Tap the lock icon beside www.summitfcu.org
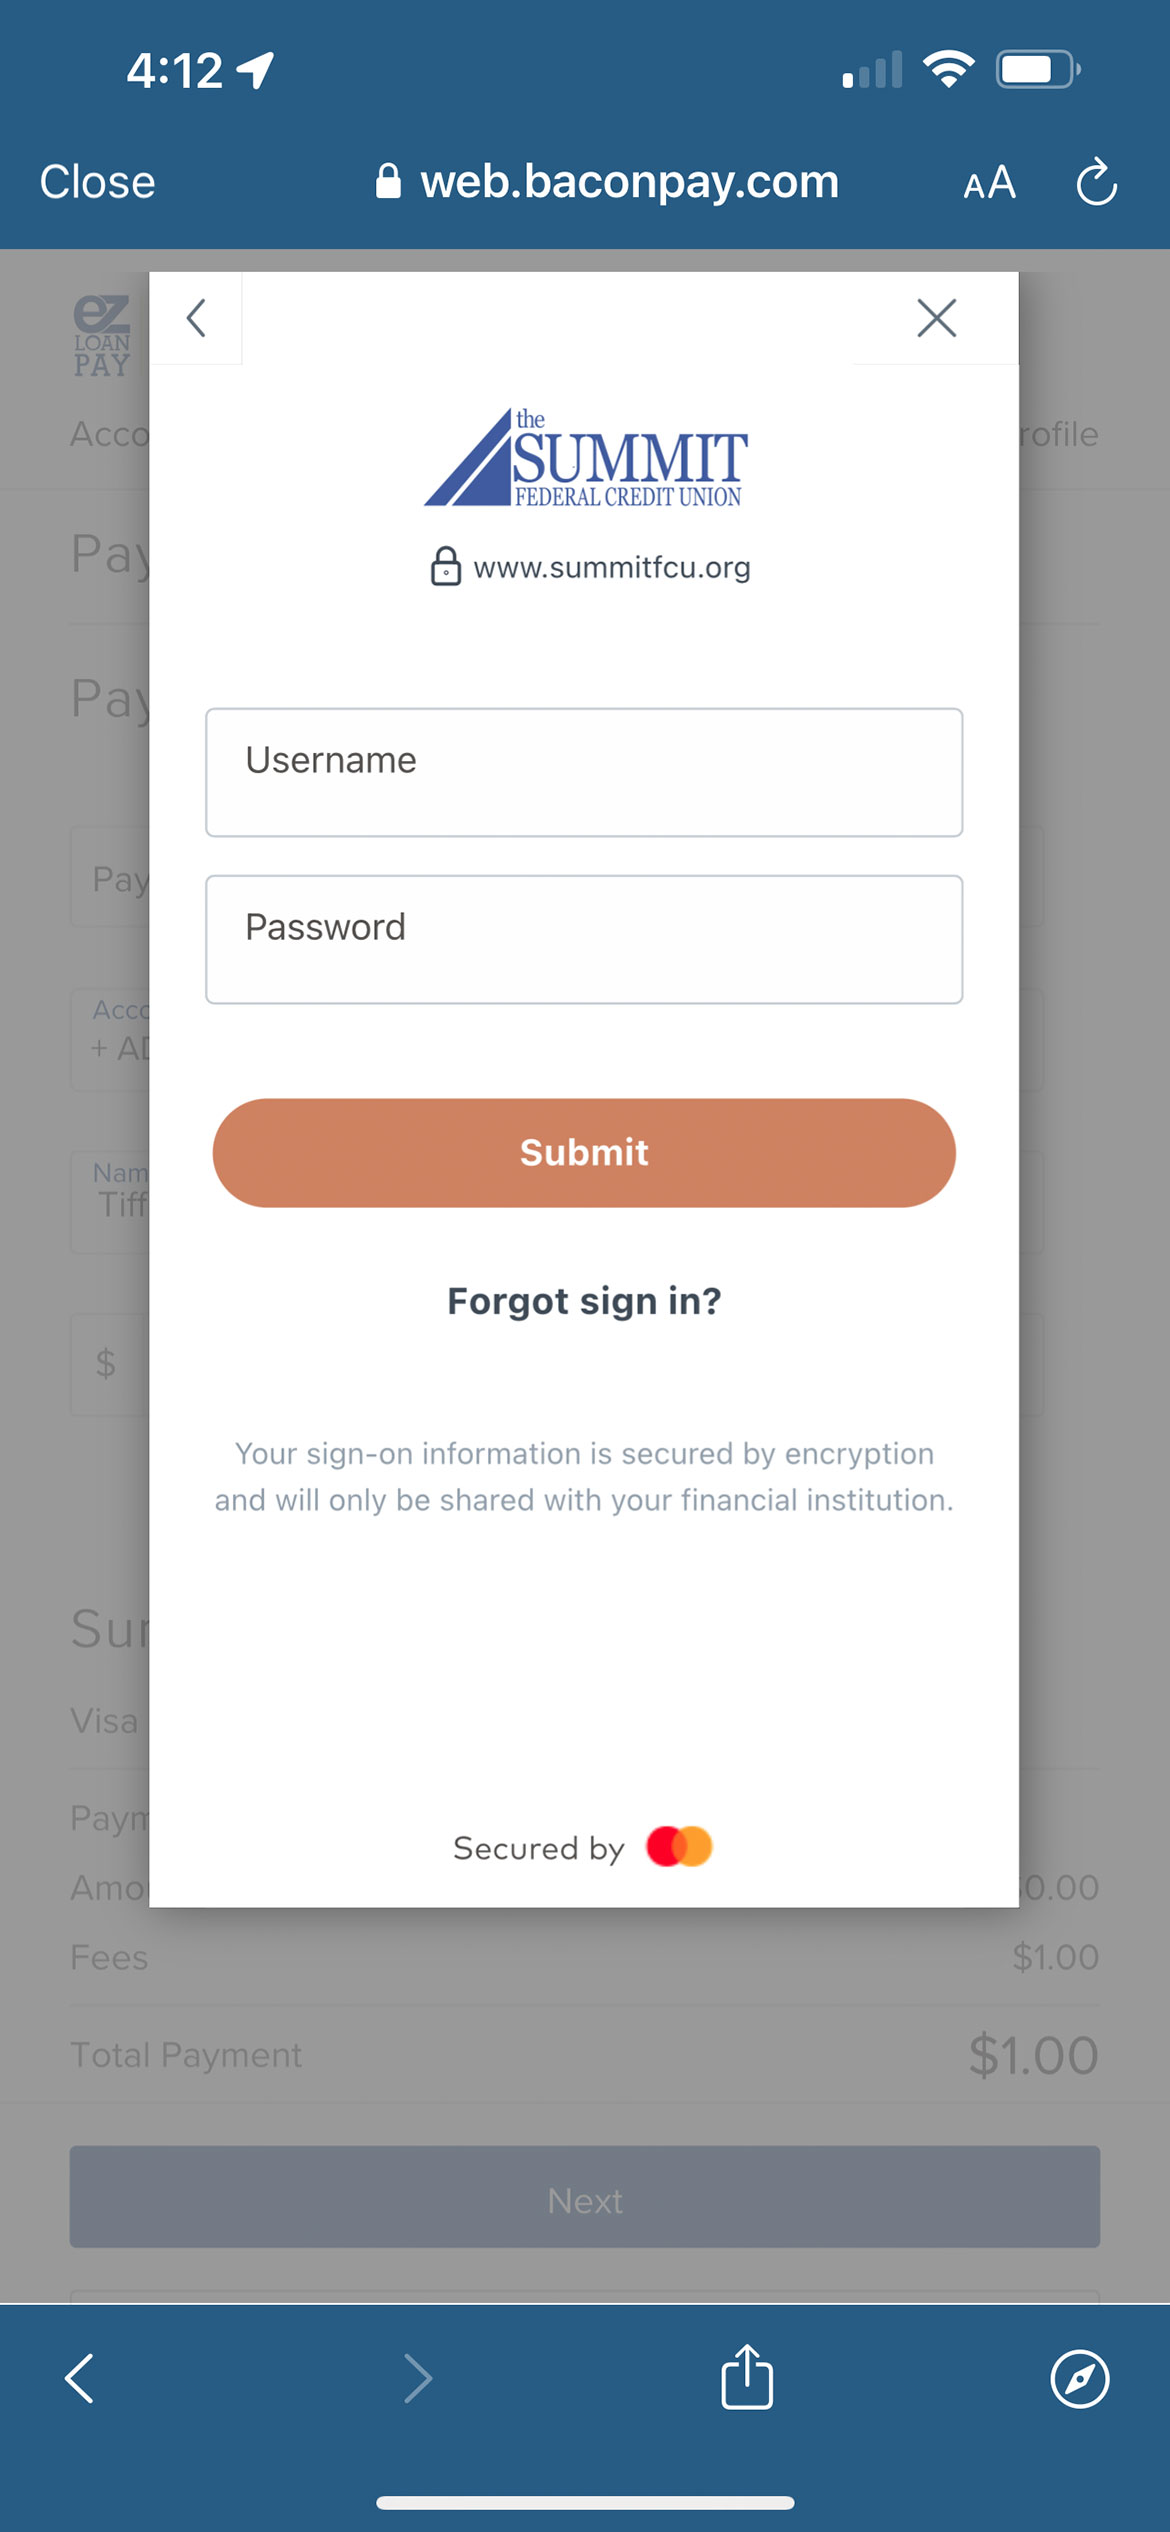The width and height of the screenshot is (1170, 2532). (x=446, y=567)
